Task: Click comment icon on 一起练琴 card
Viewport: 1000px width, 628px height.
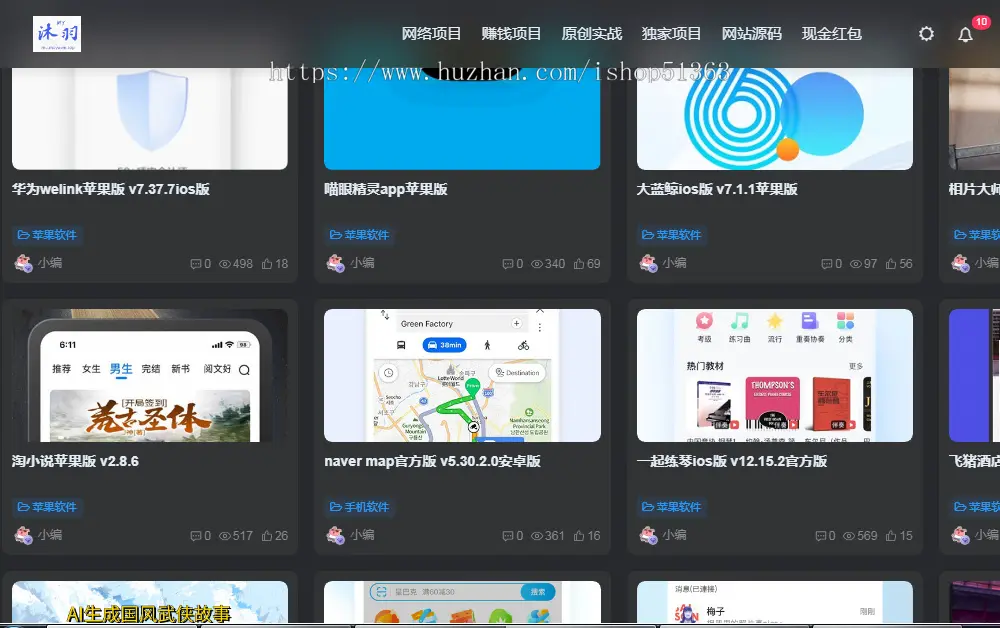Action: [x=821, y=536]
